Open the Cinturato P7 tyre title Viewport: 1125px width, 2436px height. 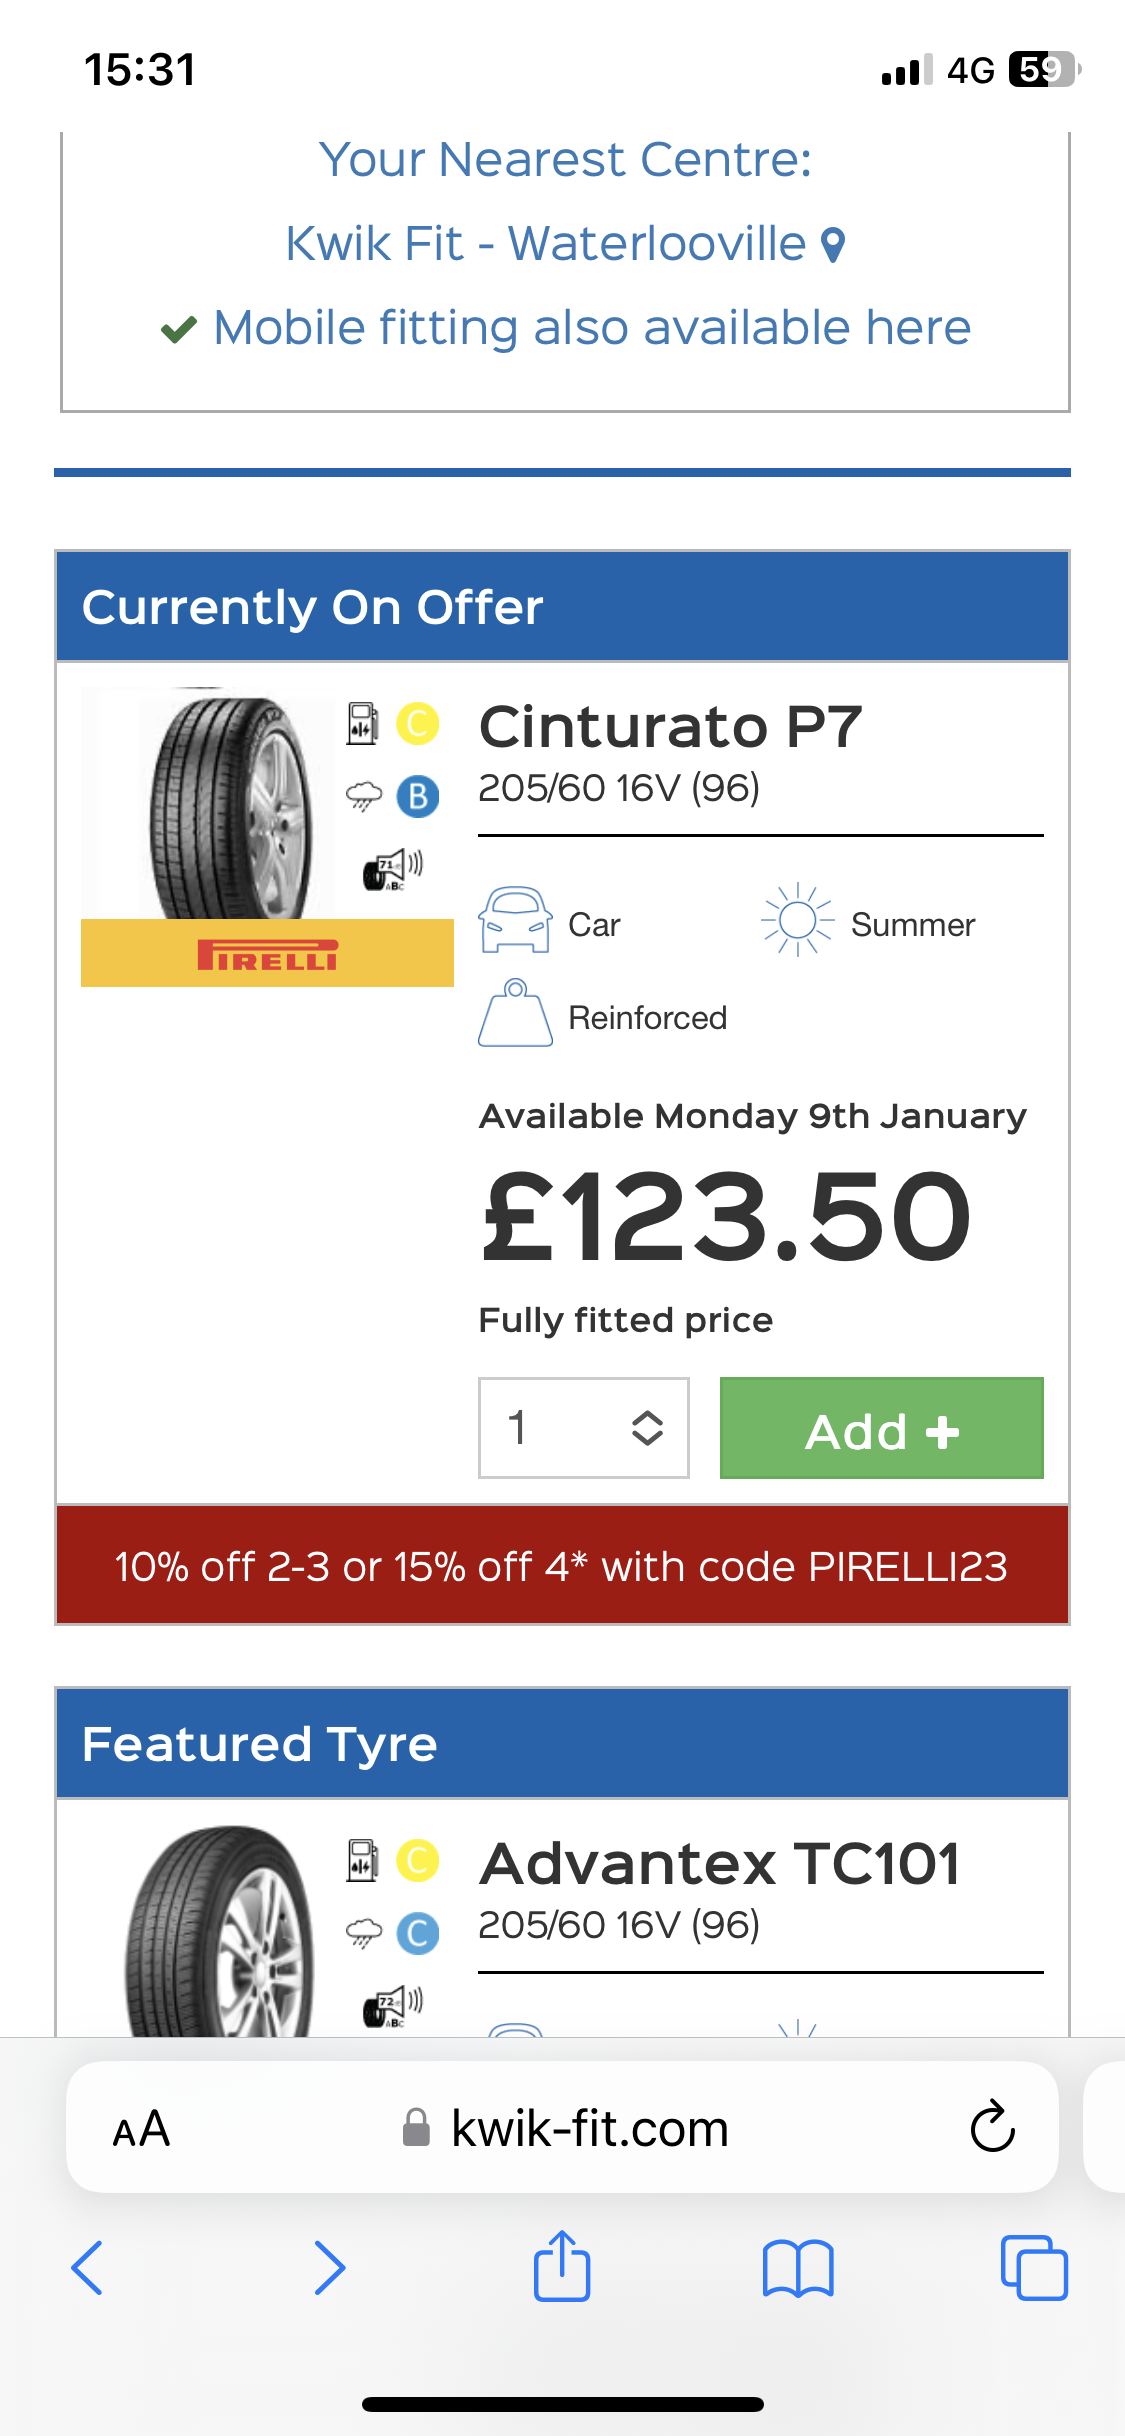(x=670, y=726)
